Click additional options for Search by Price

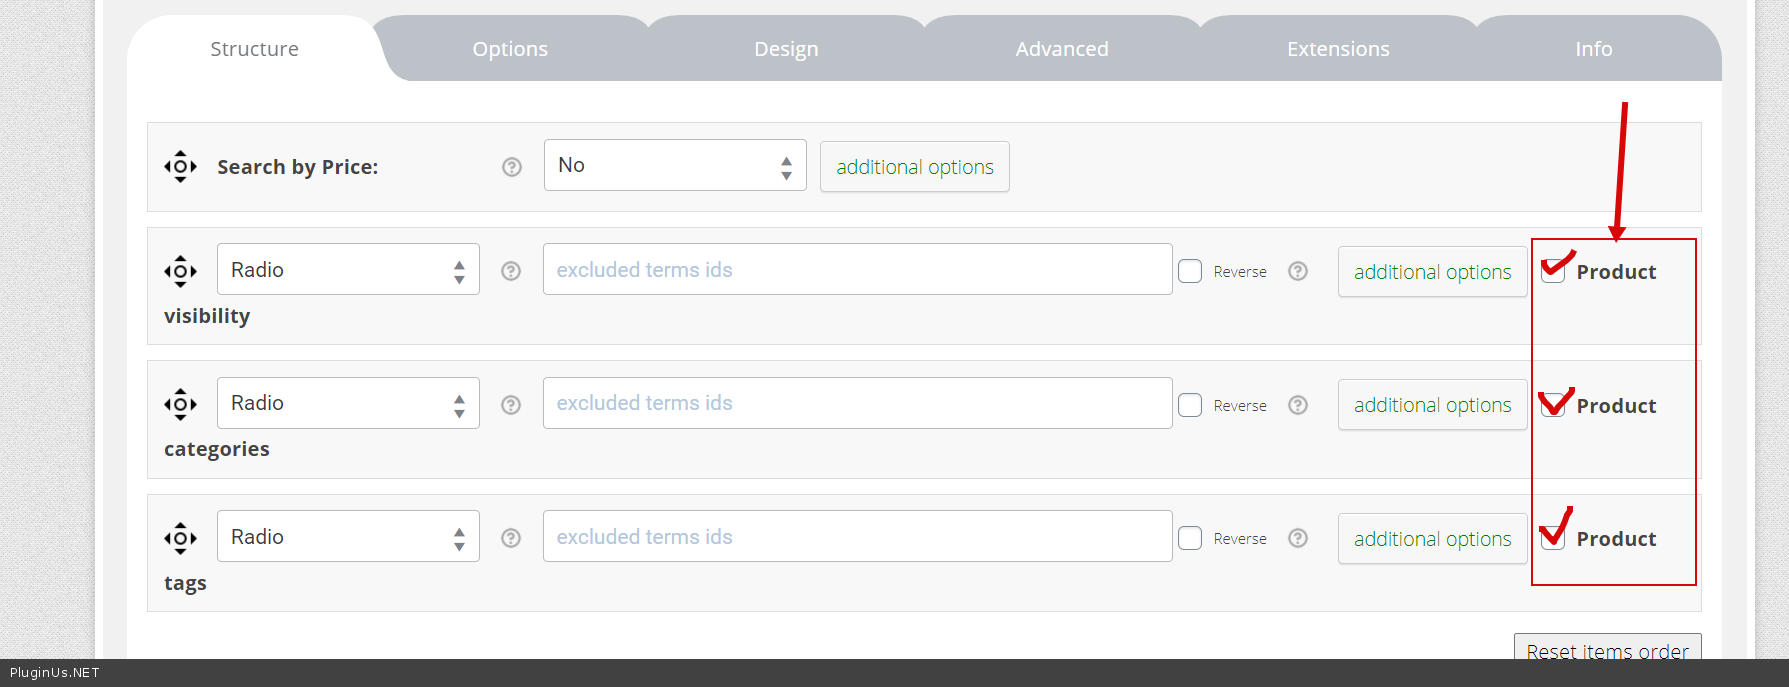pos(915,167)
